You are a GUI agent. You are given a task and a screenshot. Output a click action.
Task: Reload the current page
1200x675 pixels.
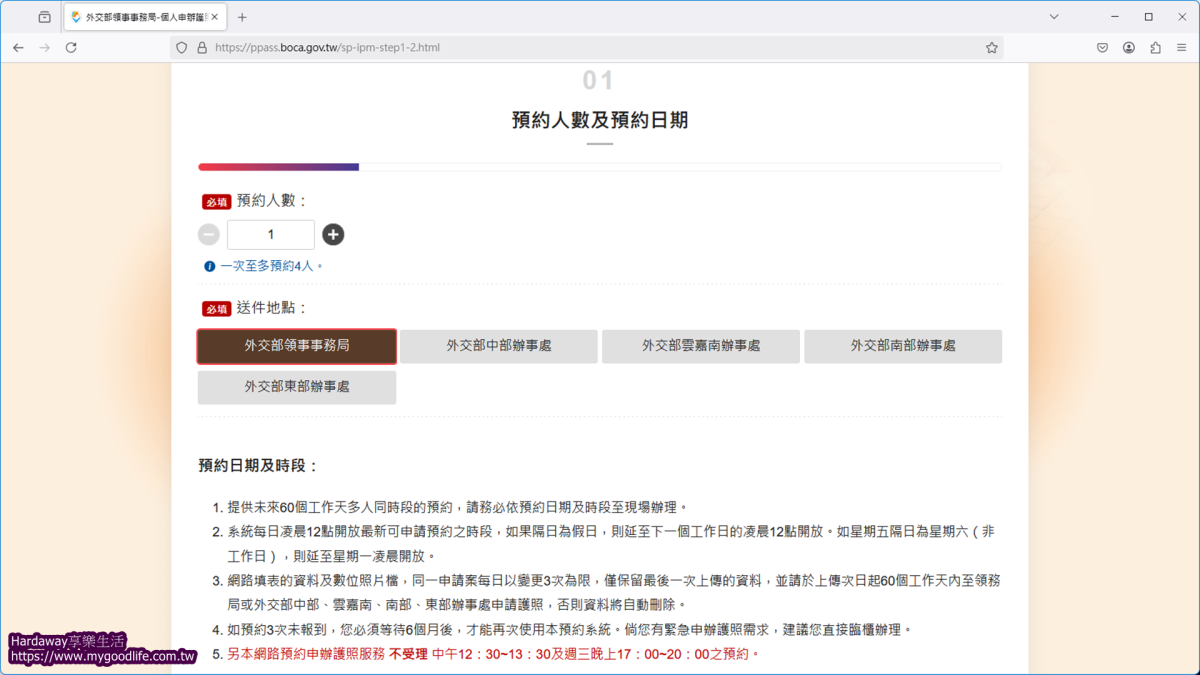point(70,47)
